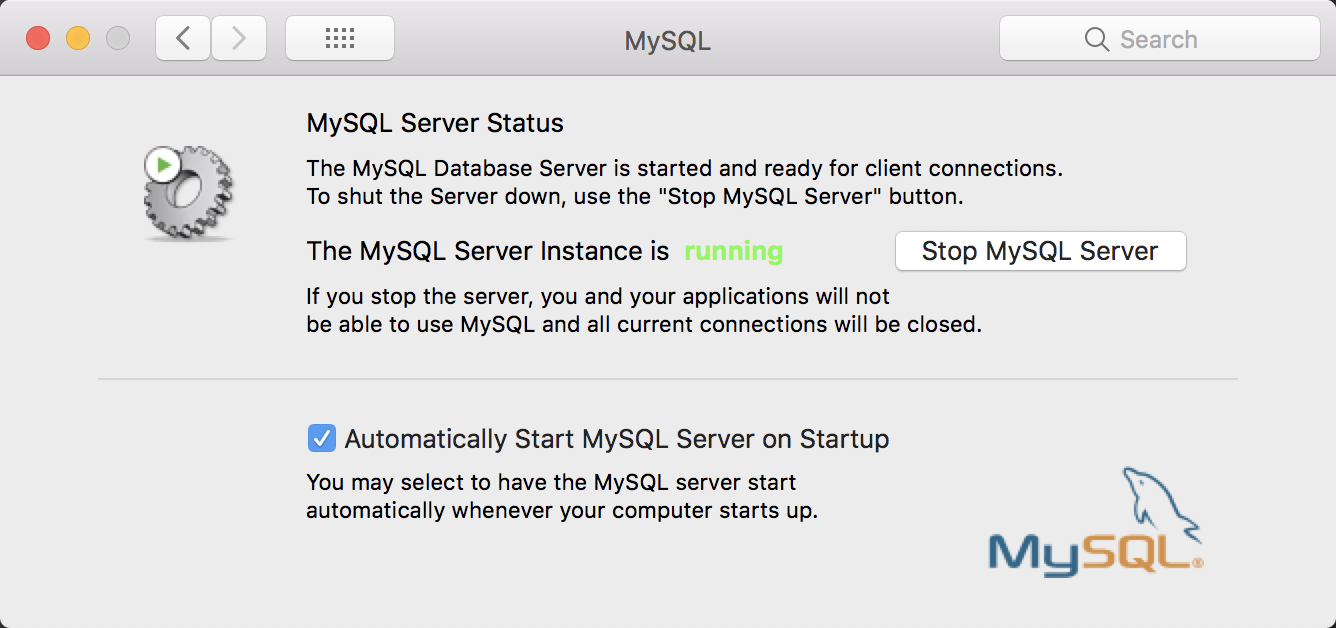Click Stop MySQL Server
Screen dimensions: 1336x628
[x=1040, y=251]
